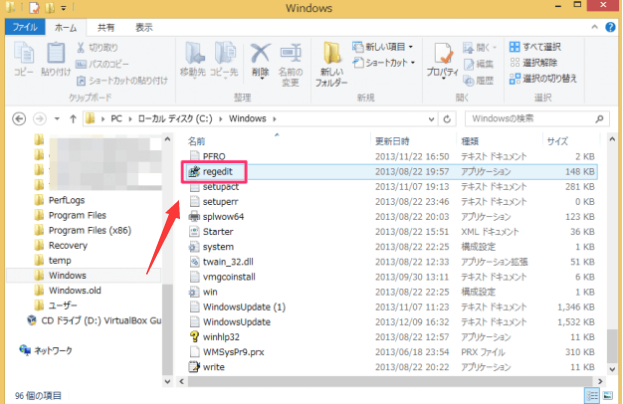Open Help question mark icon
Viewport: 623px width, 404px height.
tap(610, 27)
